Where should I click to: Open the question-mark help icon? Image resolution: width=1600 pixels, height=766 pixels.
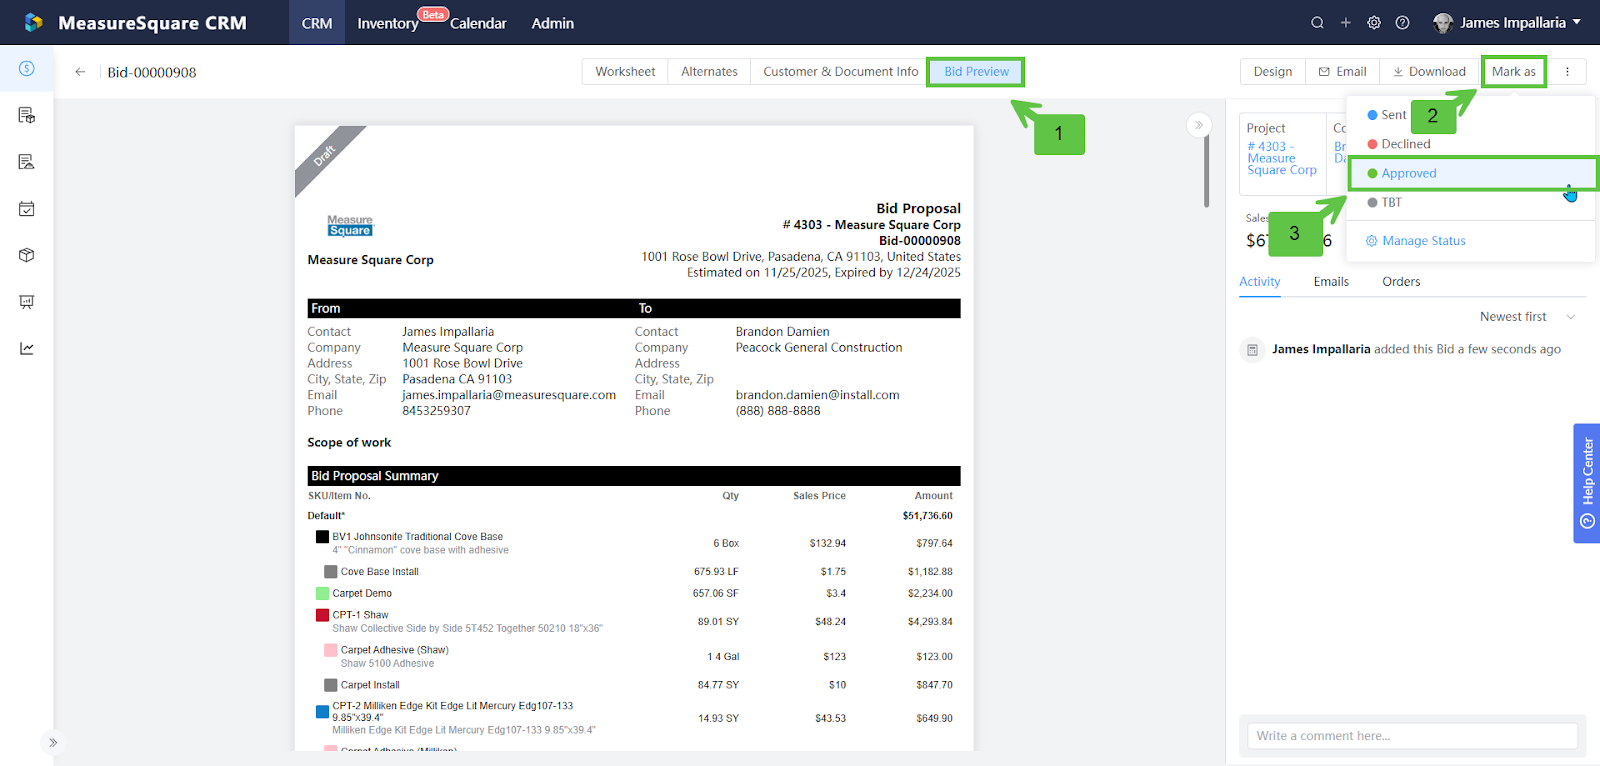(1402, 23)
